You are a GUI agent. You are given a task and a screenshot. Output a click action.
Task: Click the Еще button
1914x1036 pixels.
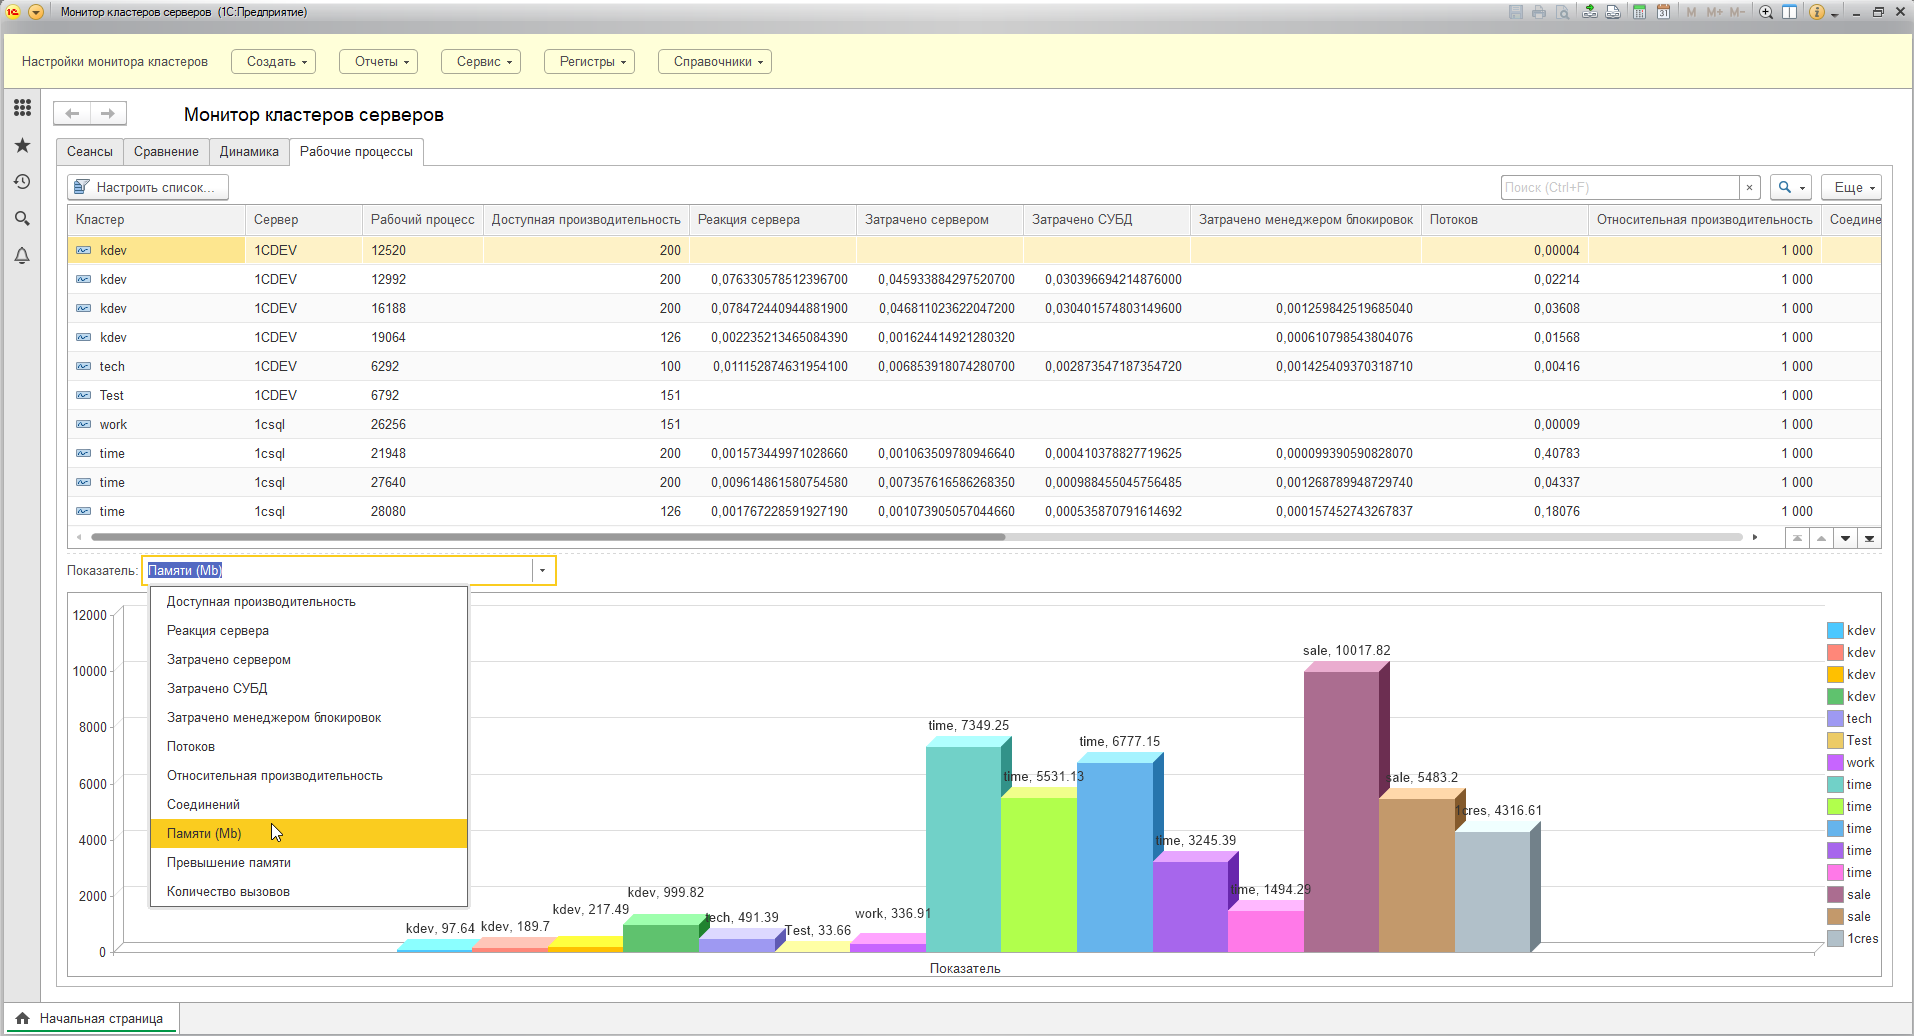click(1851, 187)
